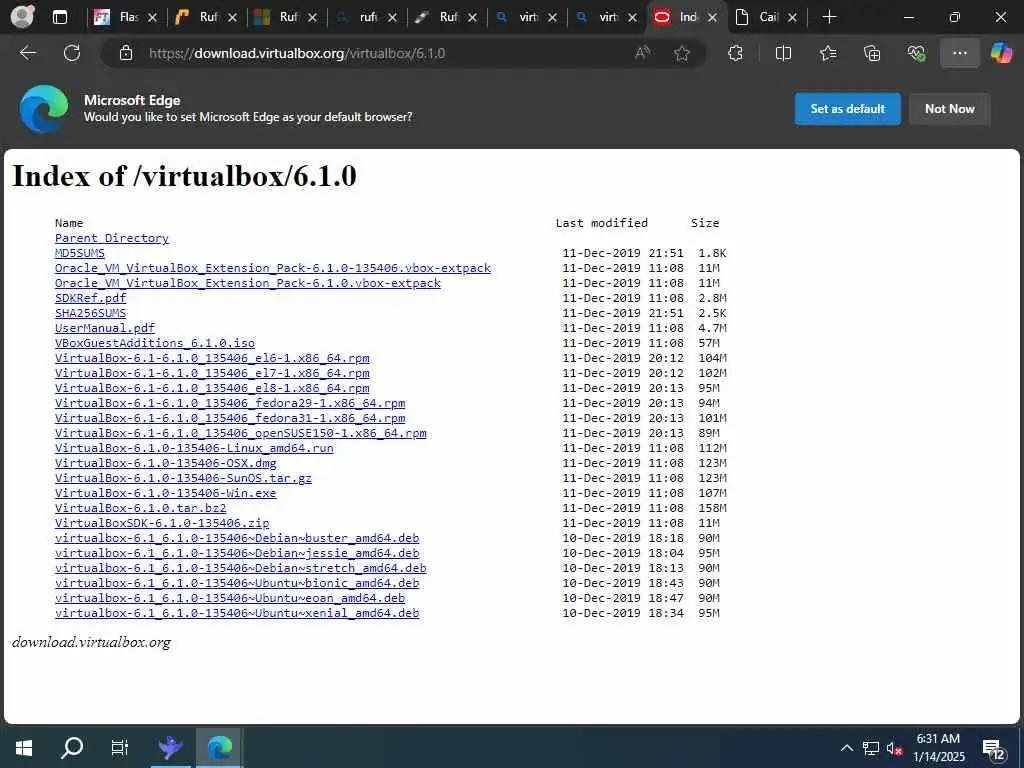Screen dimensions: 1024x768
Task: Download the Debian~stretch_amd64.deb link
Action: tap(240, 568)
